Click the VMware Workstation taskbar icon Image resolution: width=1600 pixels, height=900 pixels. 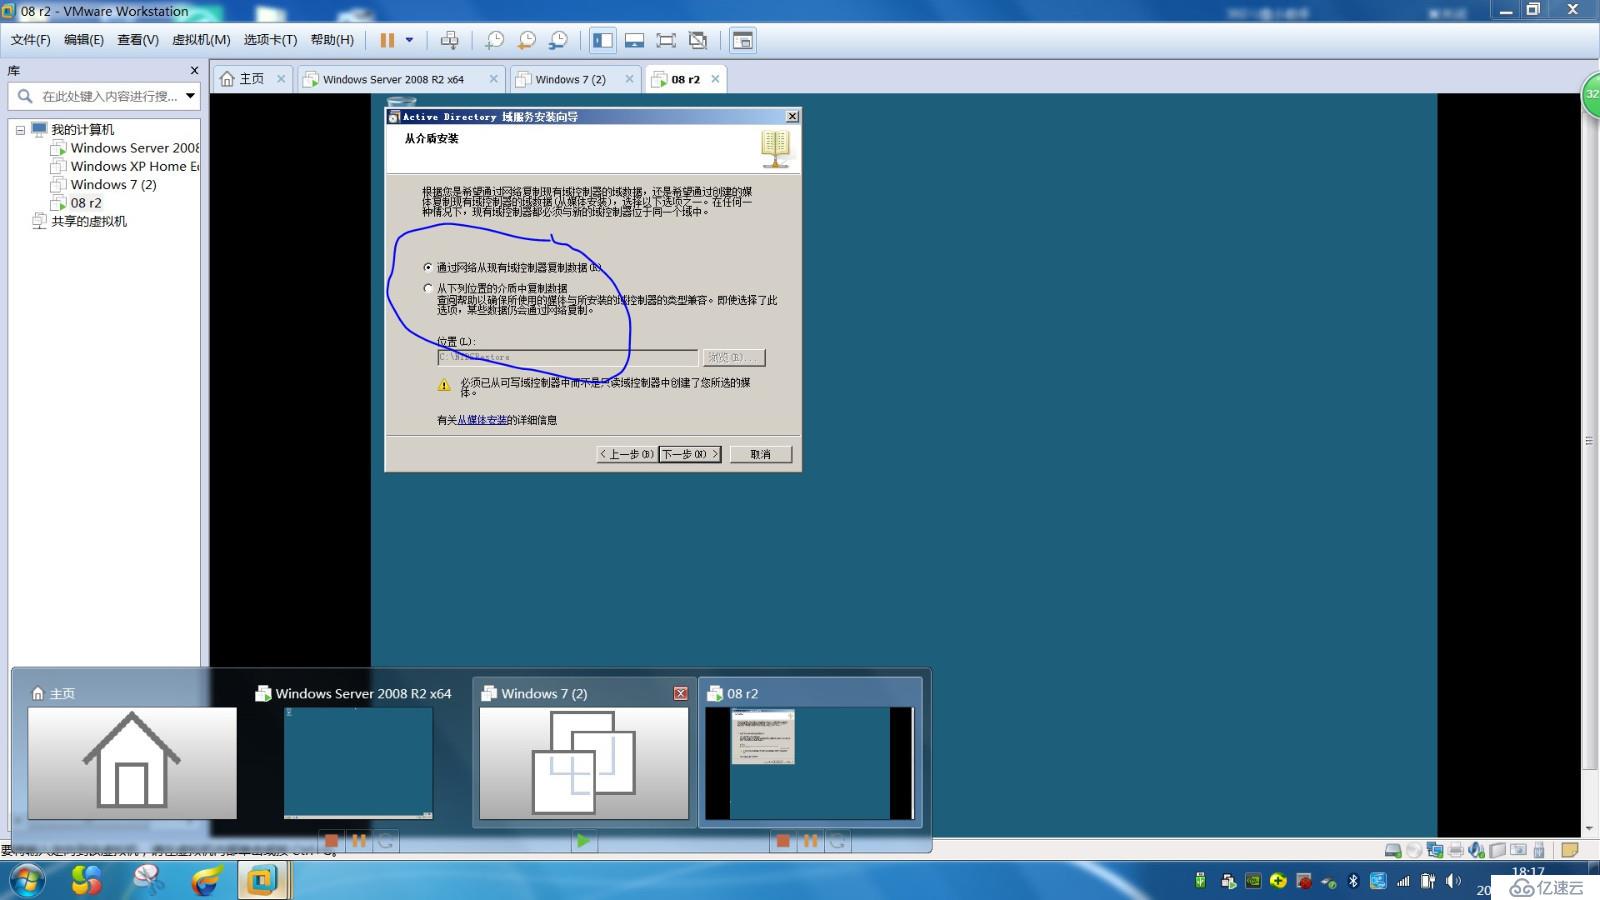click(263, 880)
